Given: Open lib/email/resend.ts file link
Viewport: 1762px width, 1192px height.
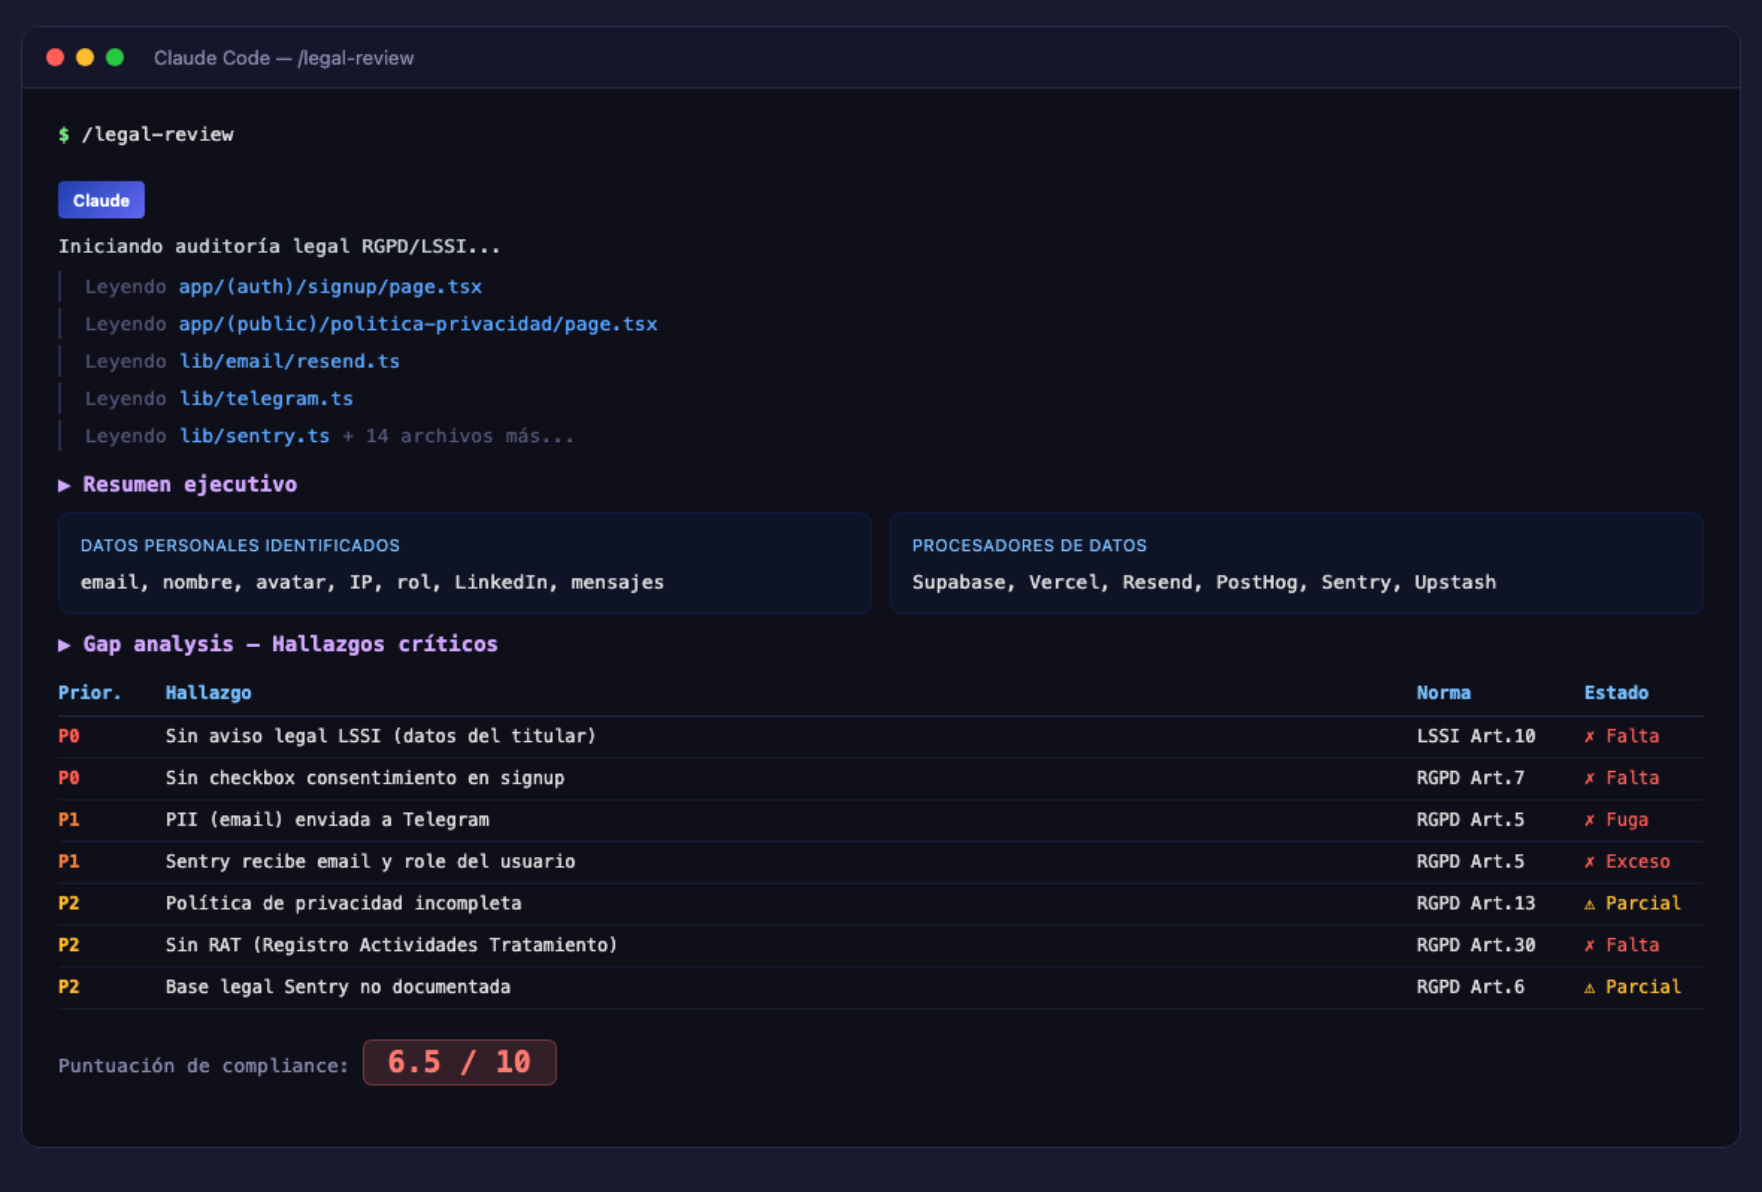Looking at the screenshot, I should pyautogui.click(x=289, y=361).
